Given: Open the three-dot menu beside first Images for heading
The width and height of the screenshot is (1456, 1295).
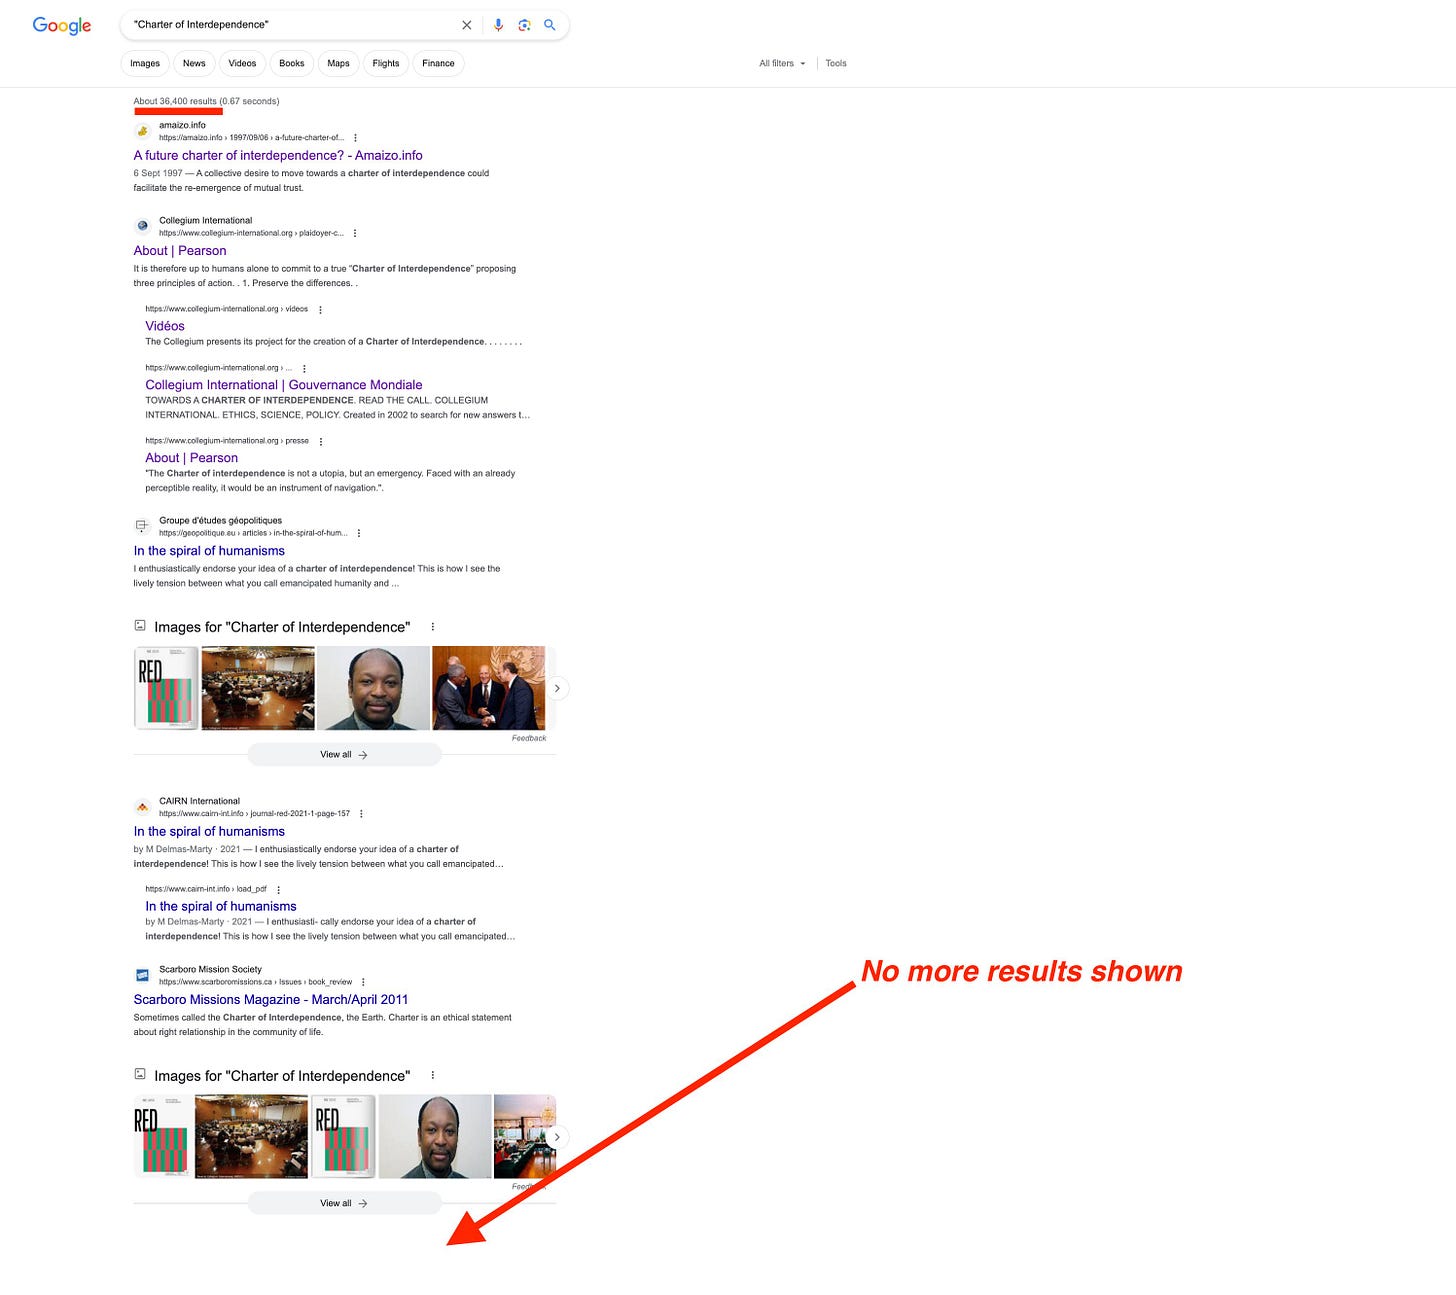Looking at the screenshot, I should (432, 627).
